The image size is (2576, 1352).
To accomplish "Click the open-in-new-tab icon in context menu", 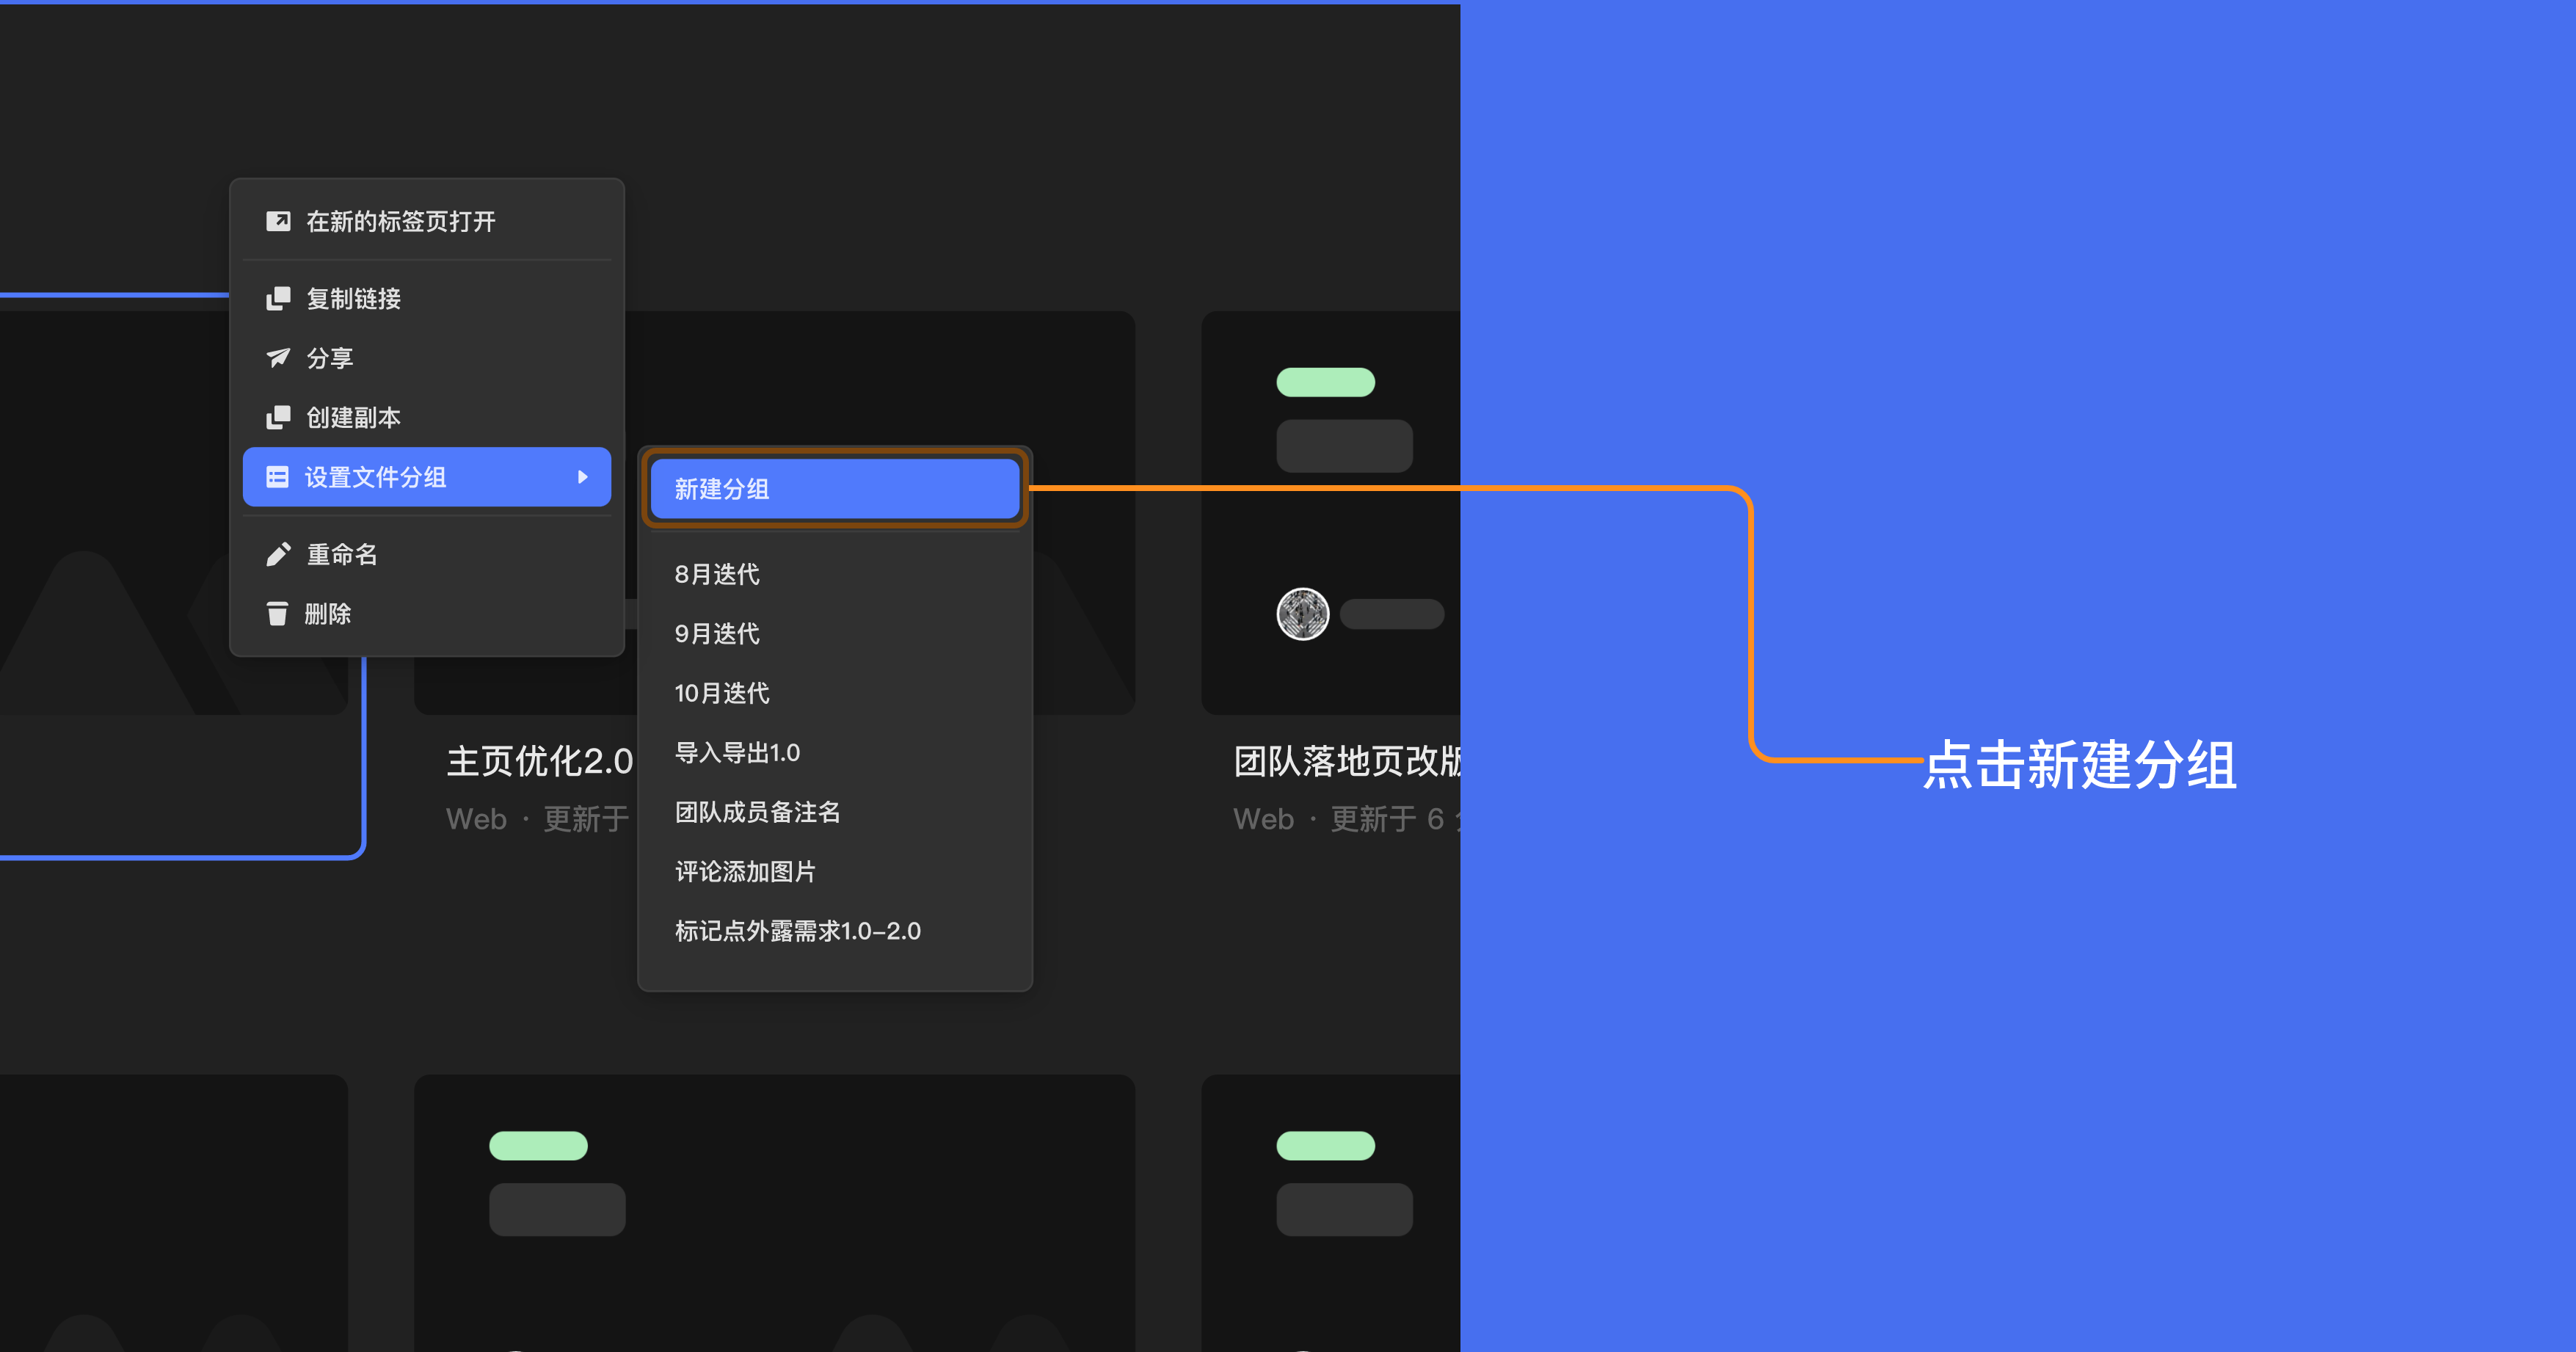I will pyautogui.click(x=278, y=221).
